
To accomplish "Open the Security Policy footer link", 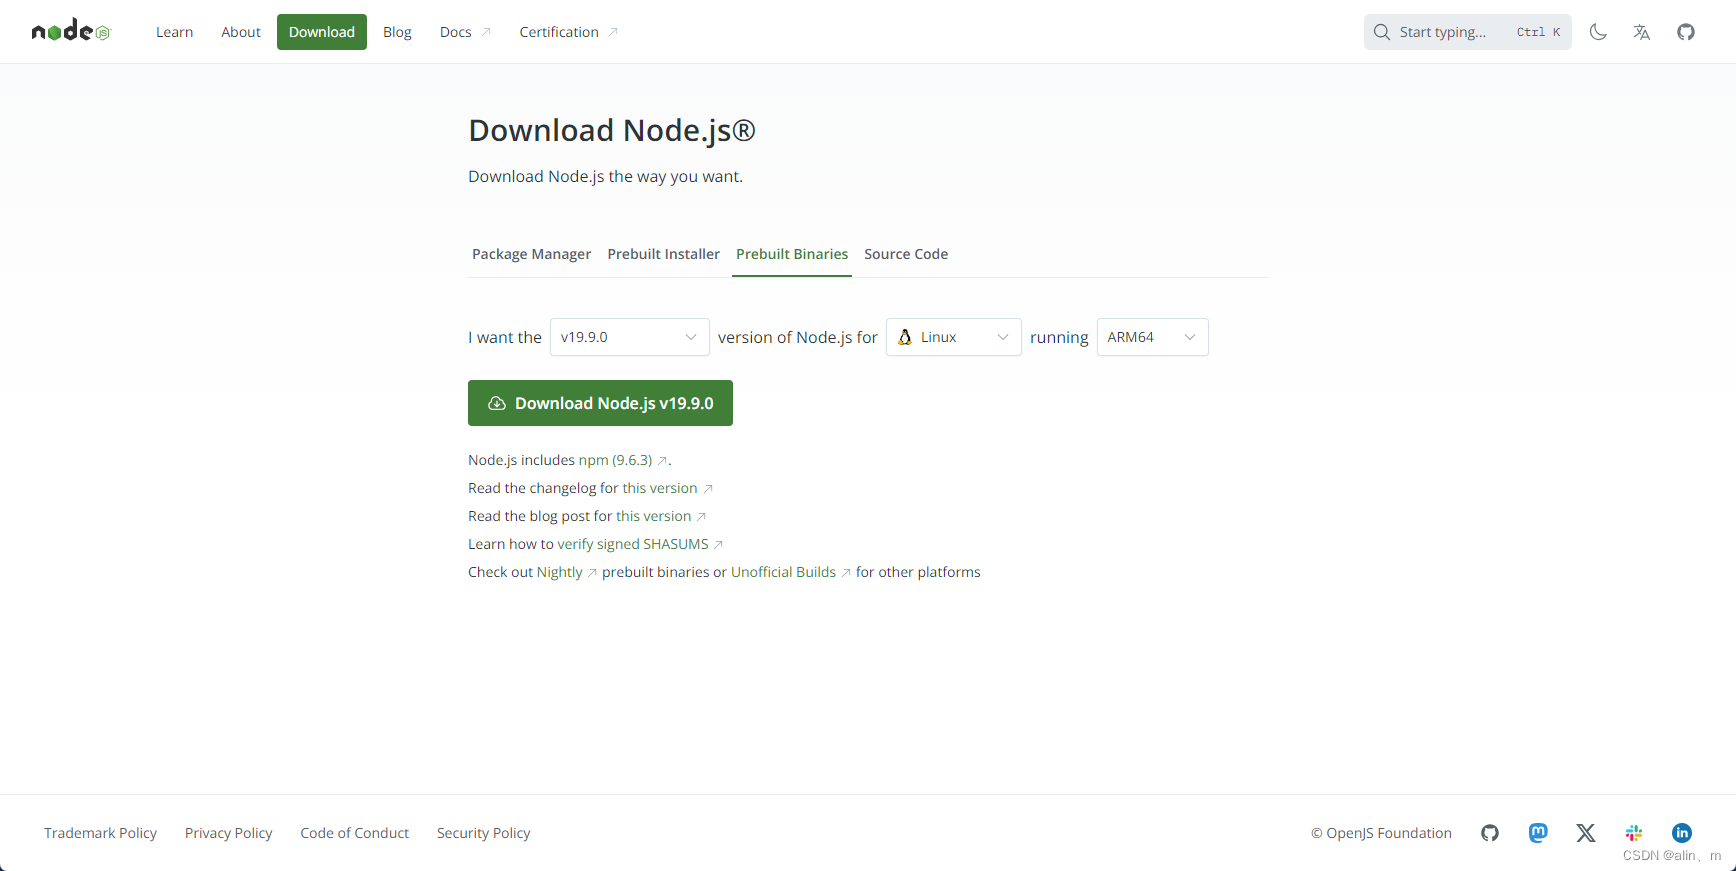I will (484, 833).
